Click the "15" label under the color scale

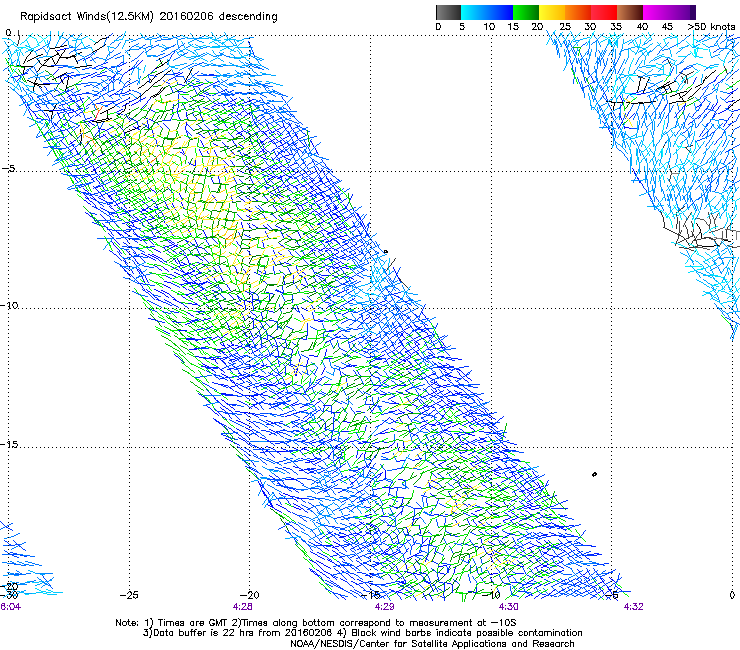(513, 26)
